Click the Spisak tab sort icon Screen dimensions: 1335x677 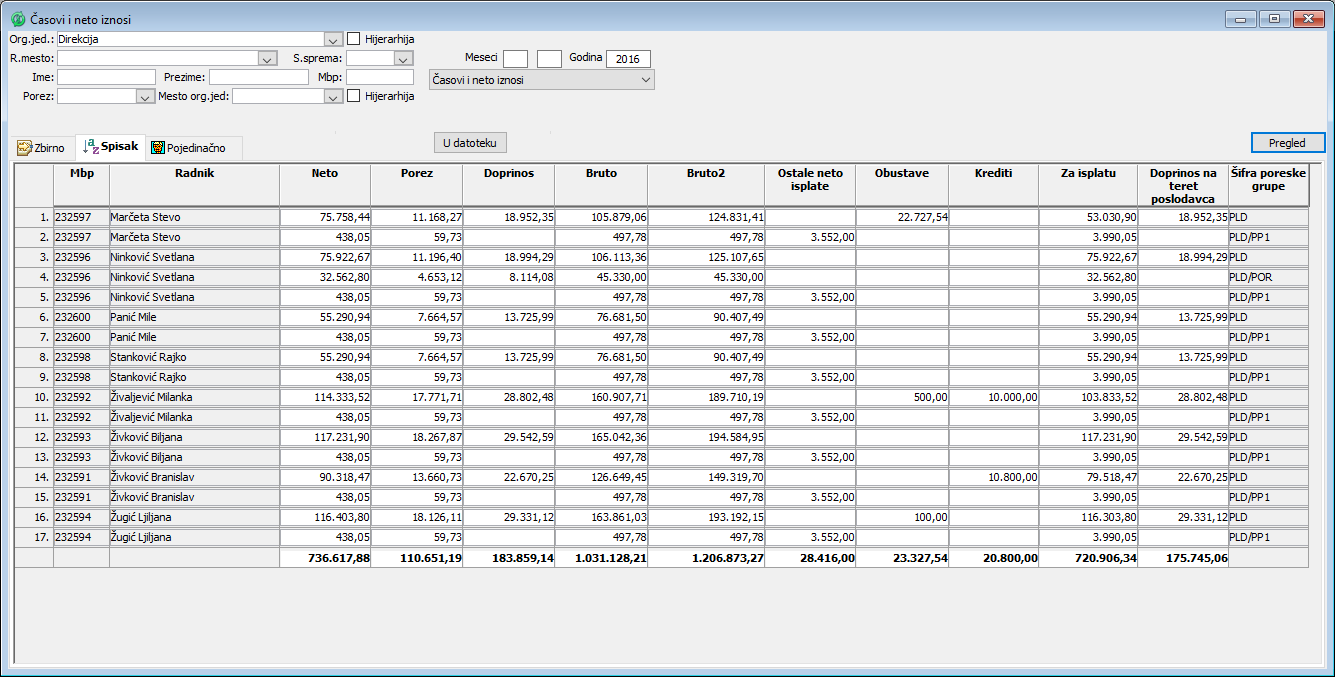pyautogui.click(x=90, y=146)
